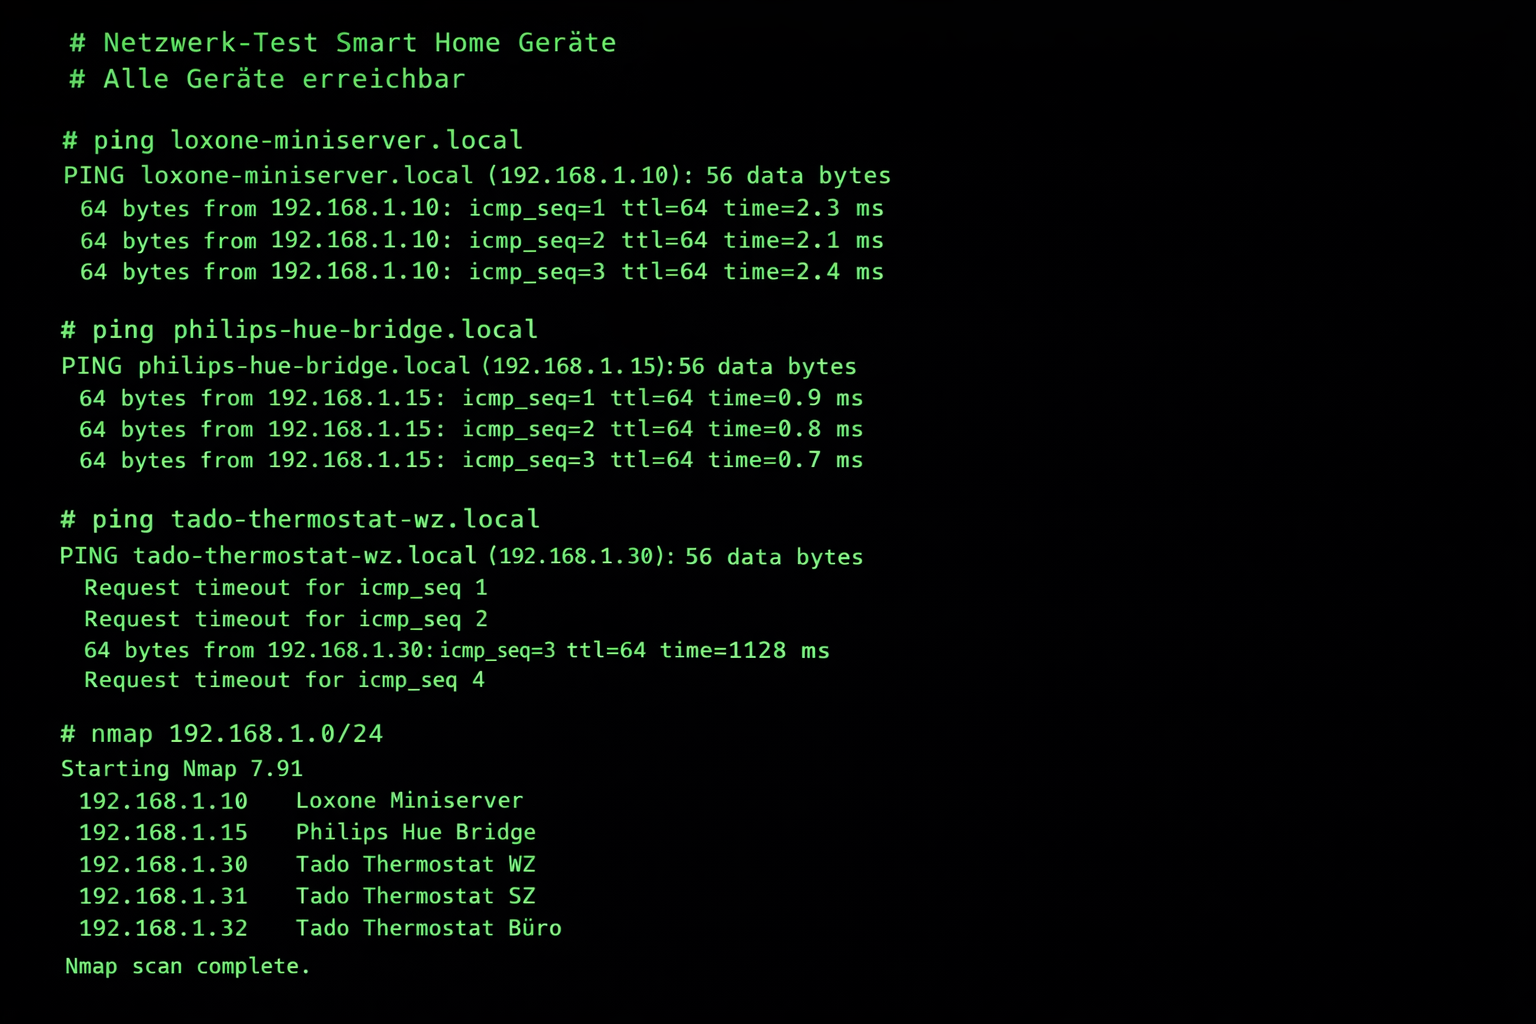
Task: Select the nmap row 'Tado Thermostat SZ'
Action: pos(307,897)
